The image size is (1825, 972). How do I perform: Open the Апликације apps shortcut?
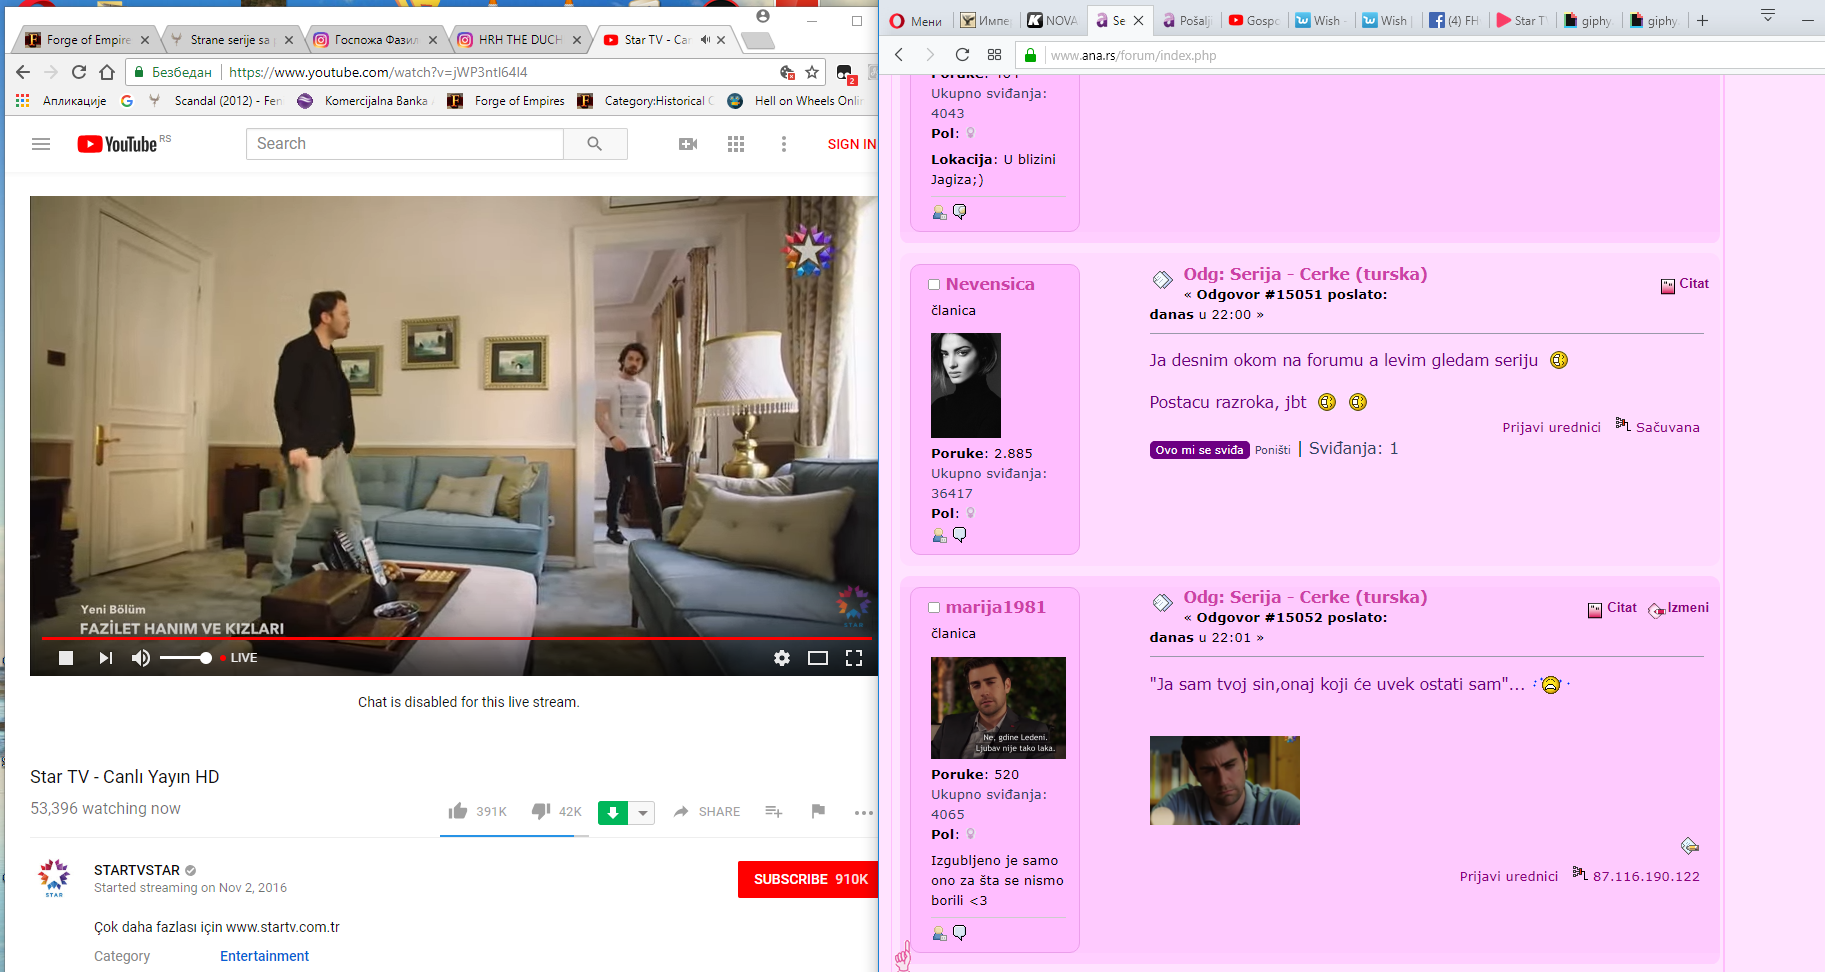[61, 101]
